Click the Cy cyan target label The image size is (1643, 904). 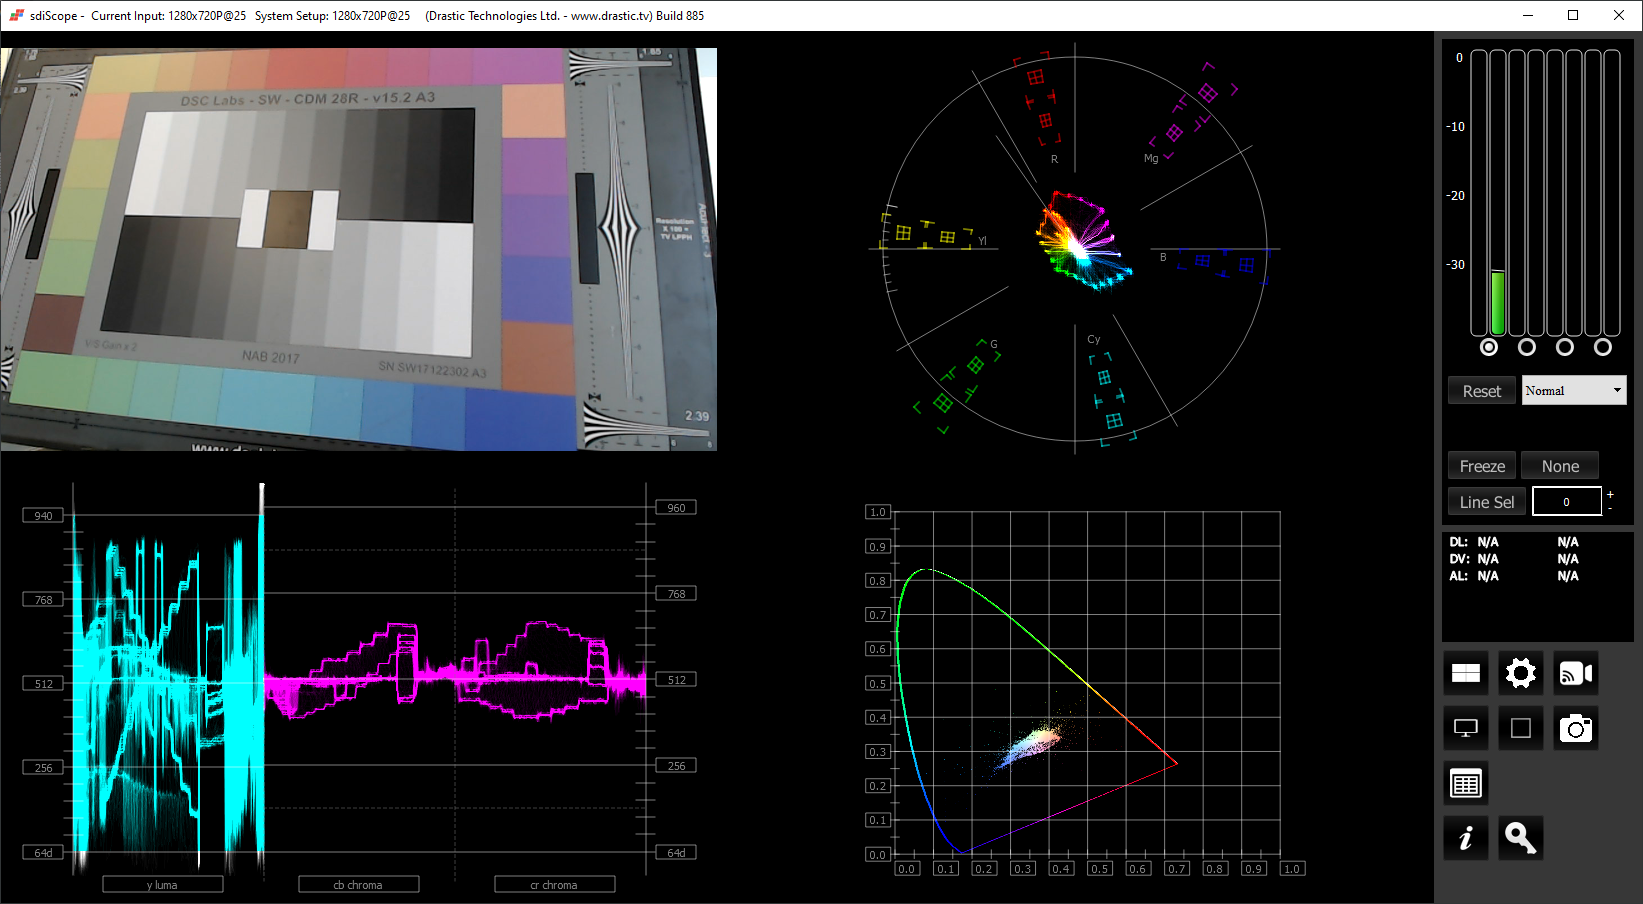point(1093,339)
